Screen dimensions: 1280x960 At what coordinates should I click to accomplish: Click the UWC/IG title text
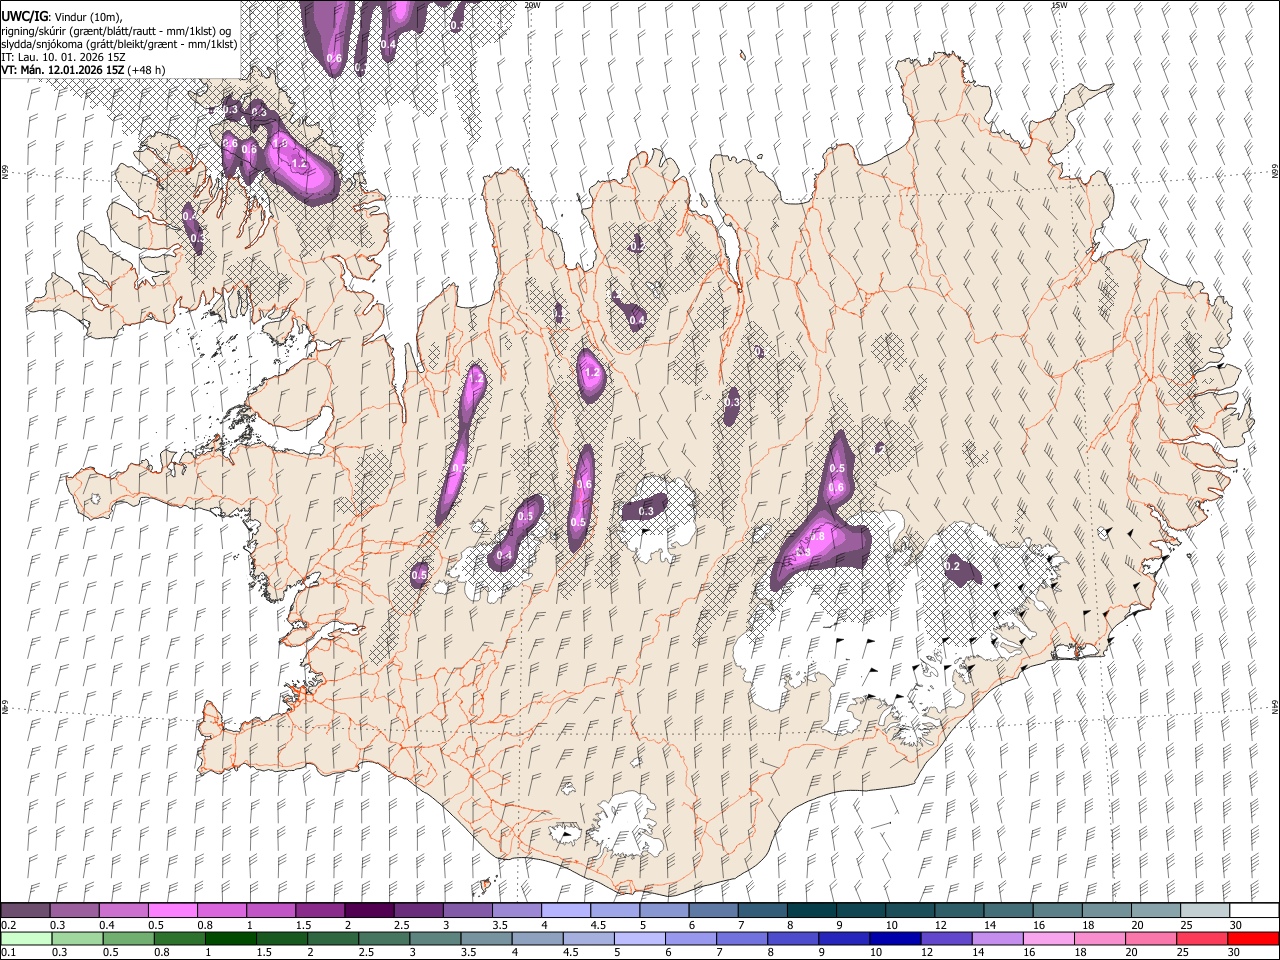[x=23, y=17]
